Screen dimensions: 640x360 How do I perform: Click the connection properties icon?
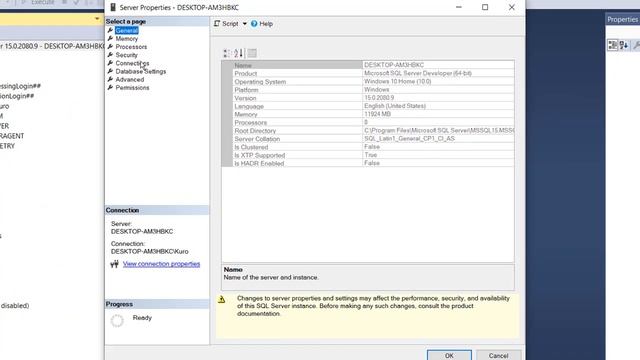pos(114,264)
